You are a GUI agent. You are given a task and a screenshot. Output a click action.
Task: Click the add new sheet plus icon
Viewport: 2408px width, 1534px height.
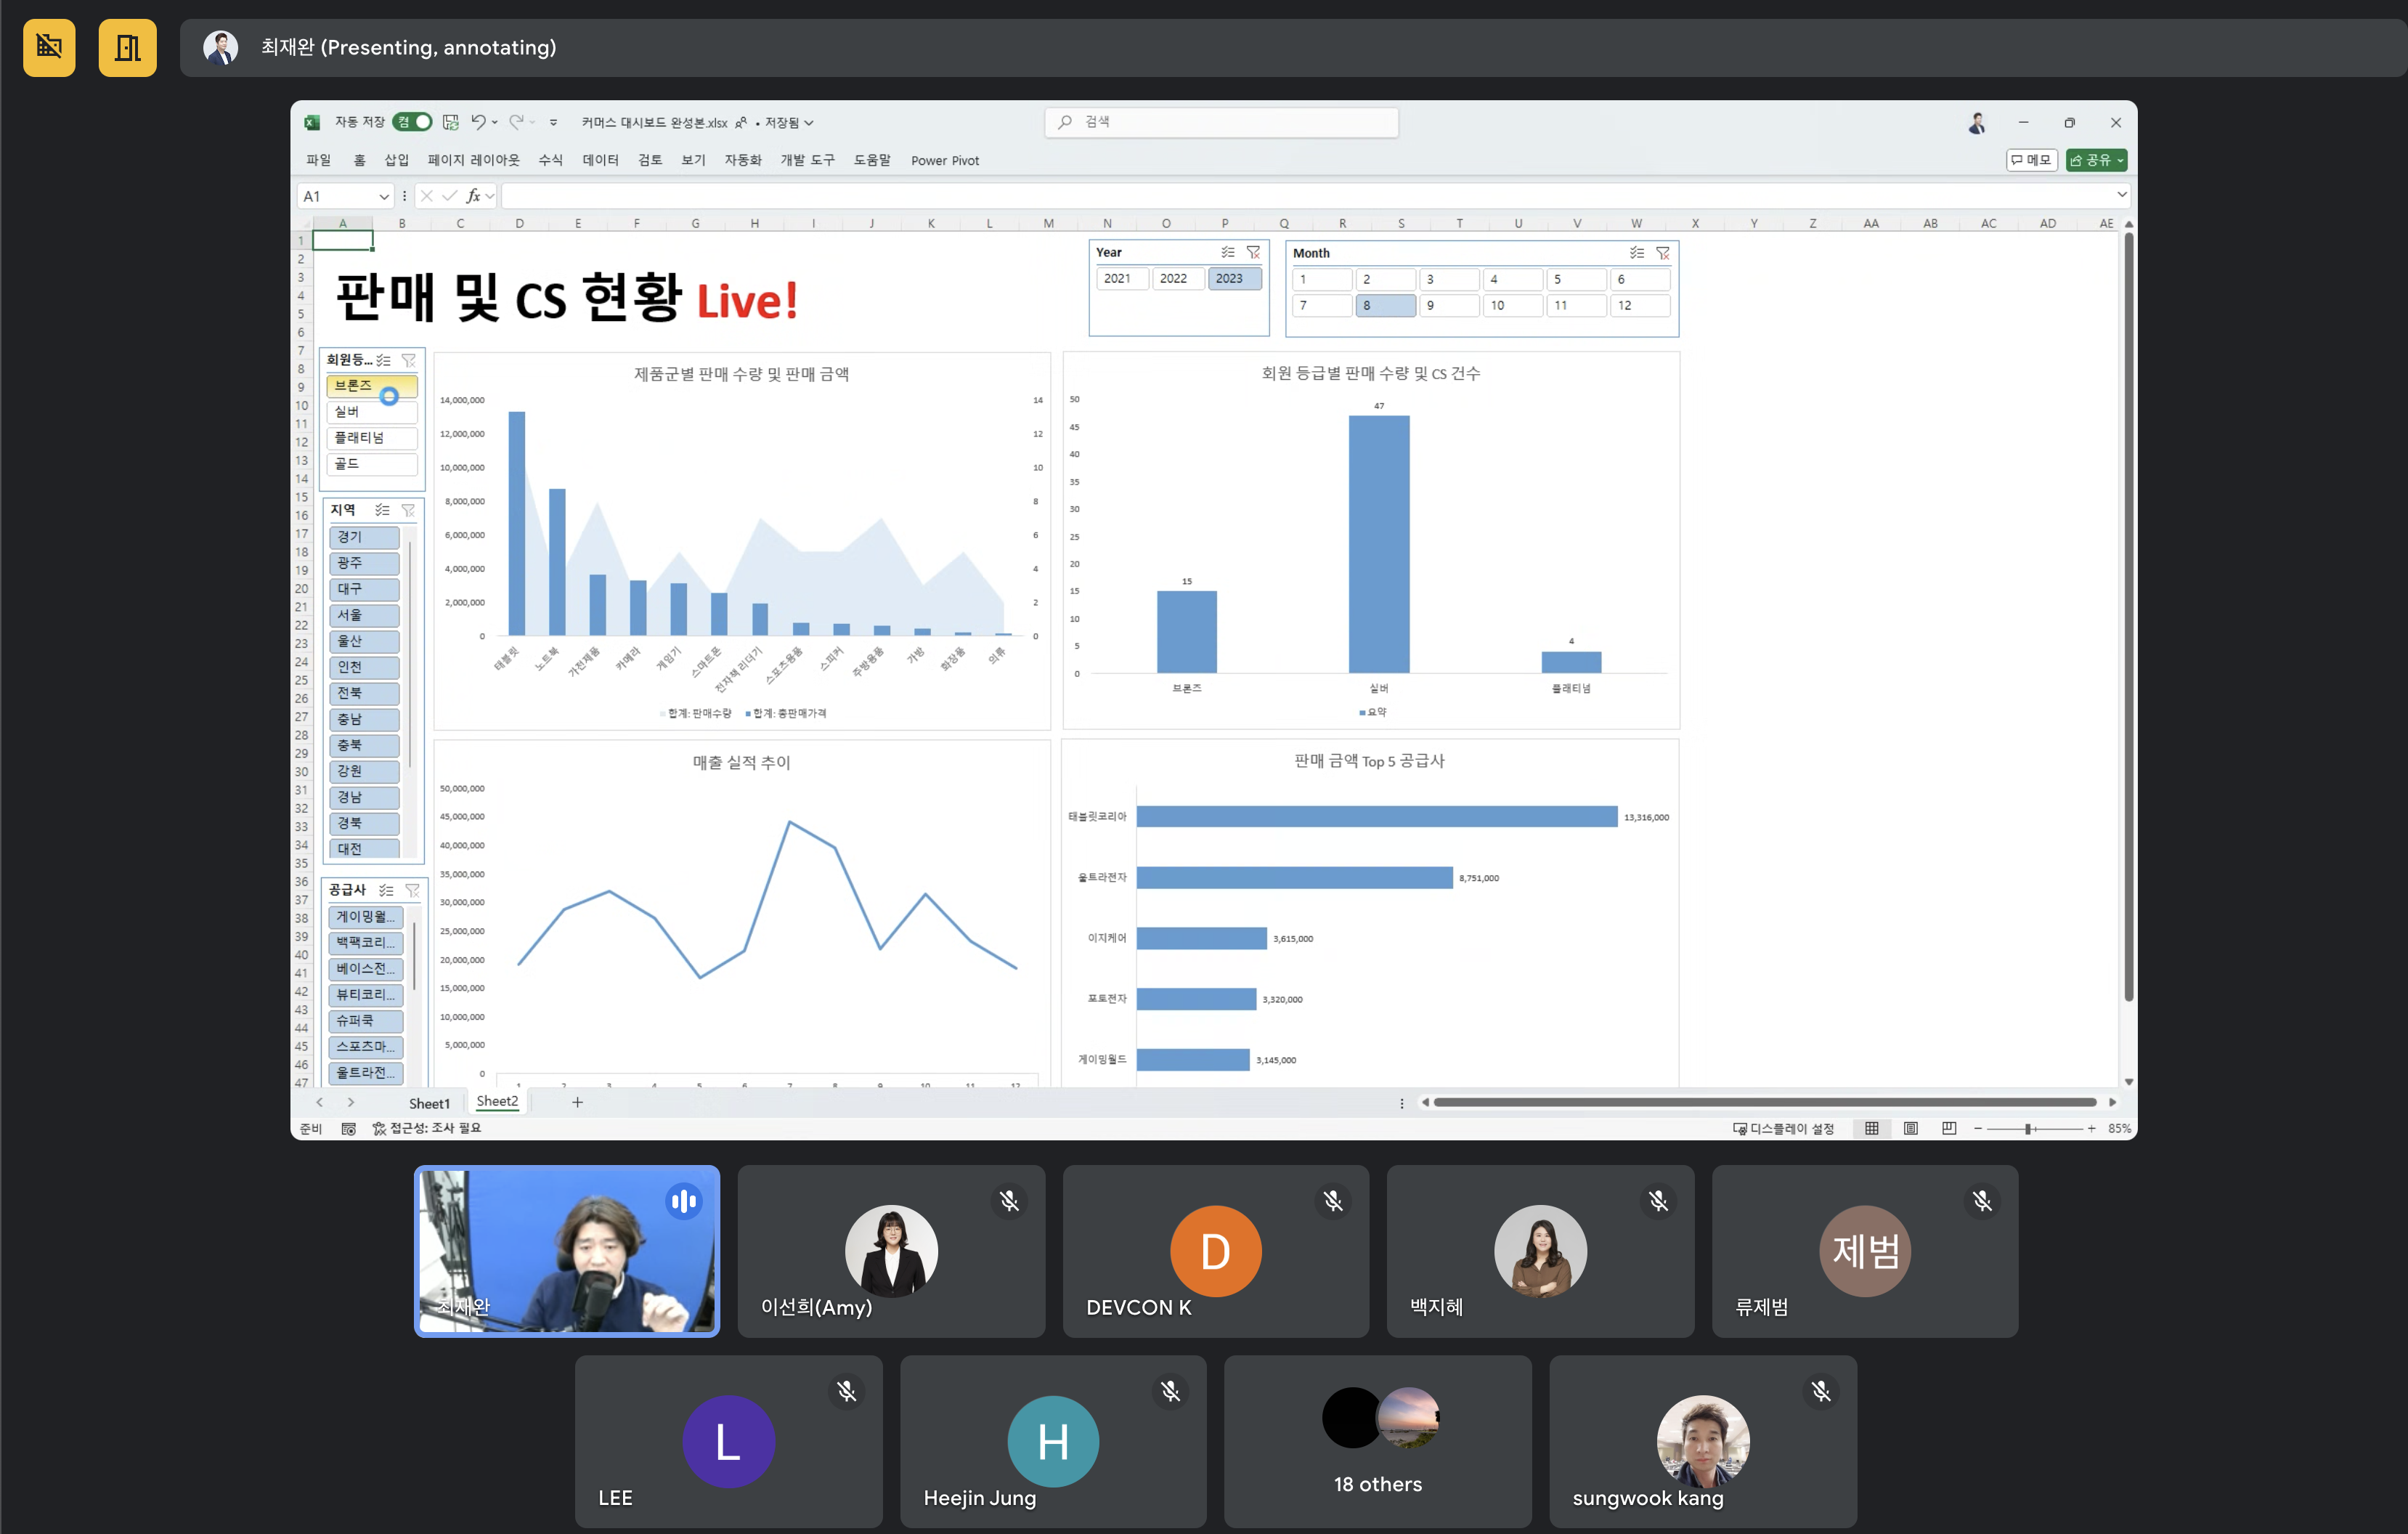pos(577,1102)
